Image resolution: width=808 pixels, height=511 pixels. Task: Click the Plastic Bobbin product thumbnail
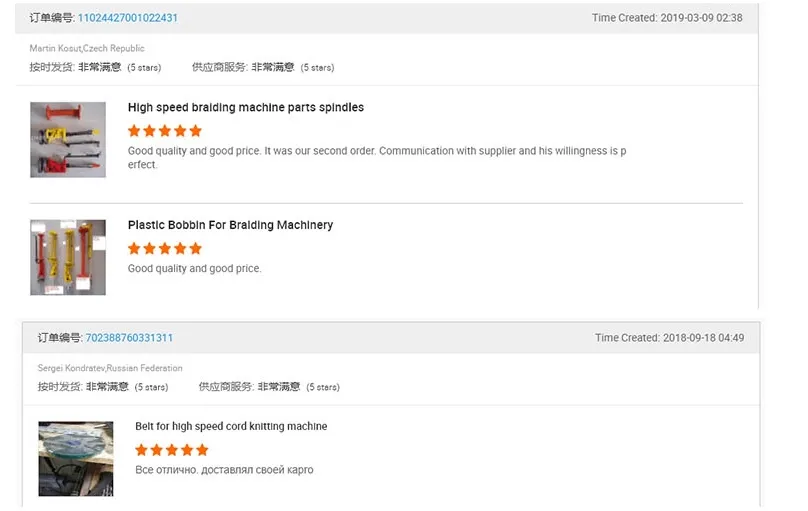pos(68,257)
